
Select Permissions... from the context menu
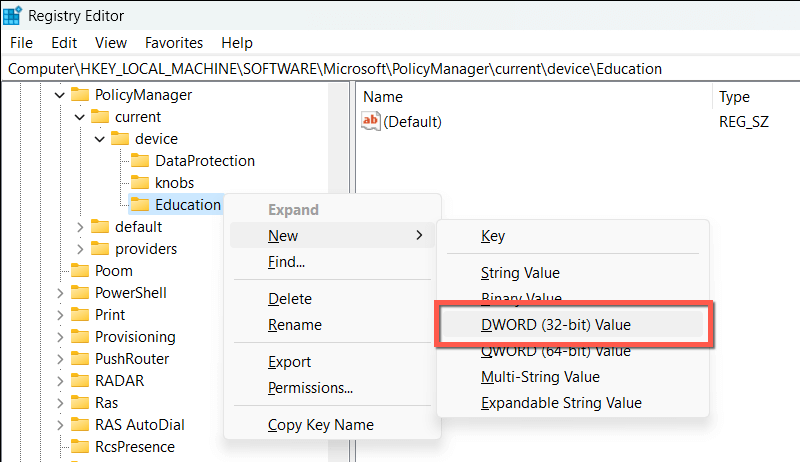pyautogui.click(x=310, y=388)
